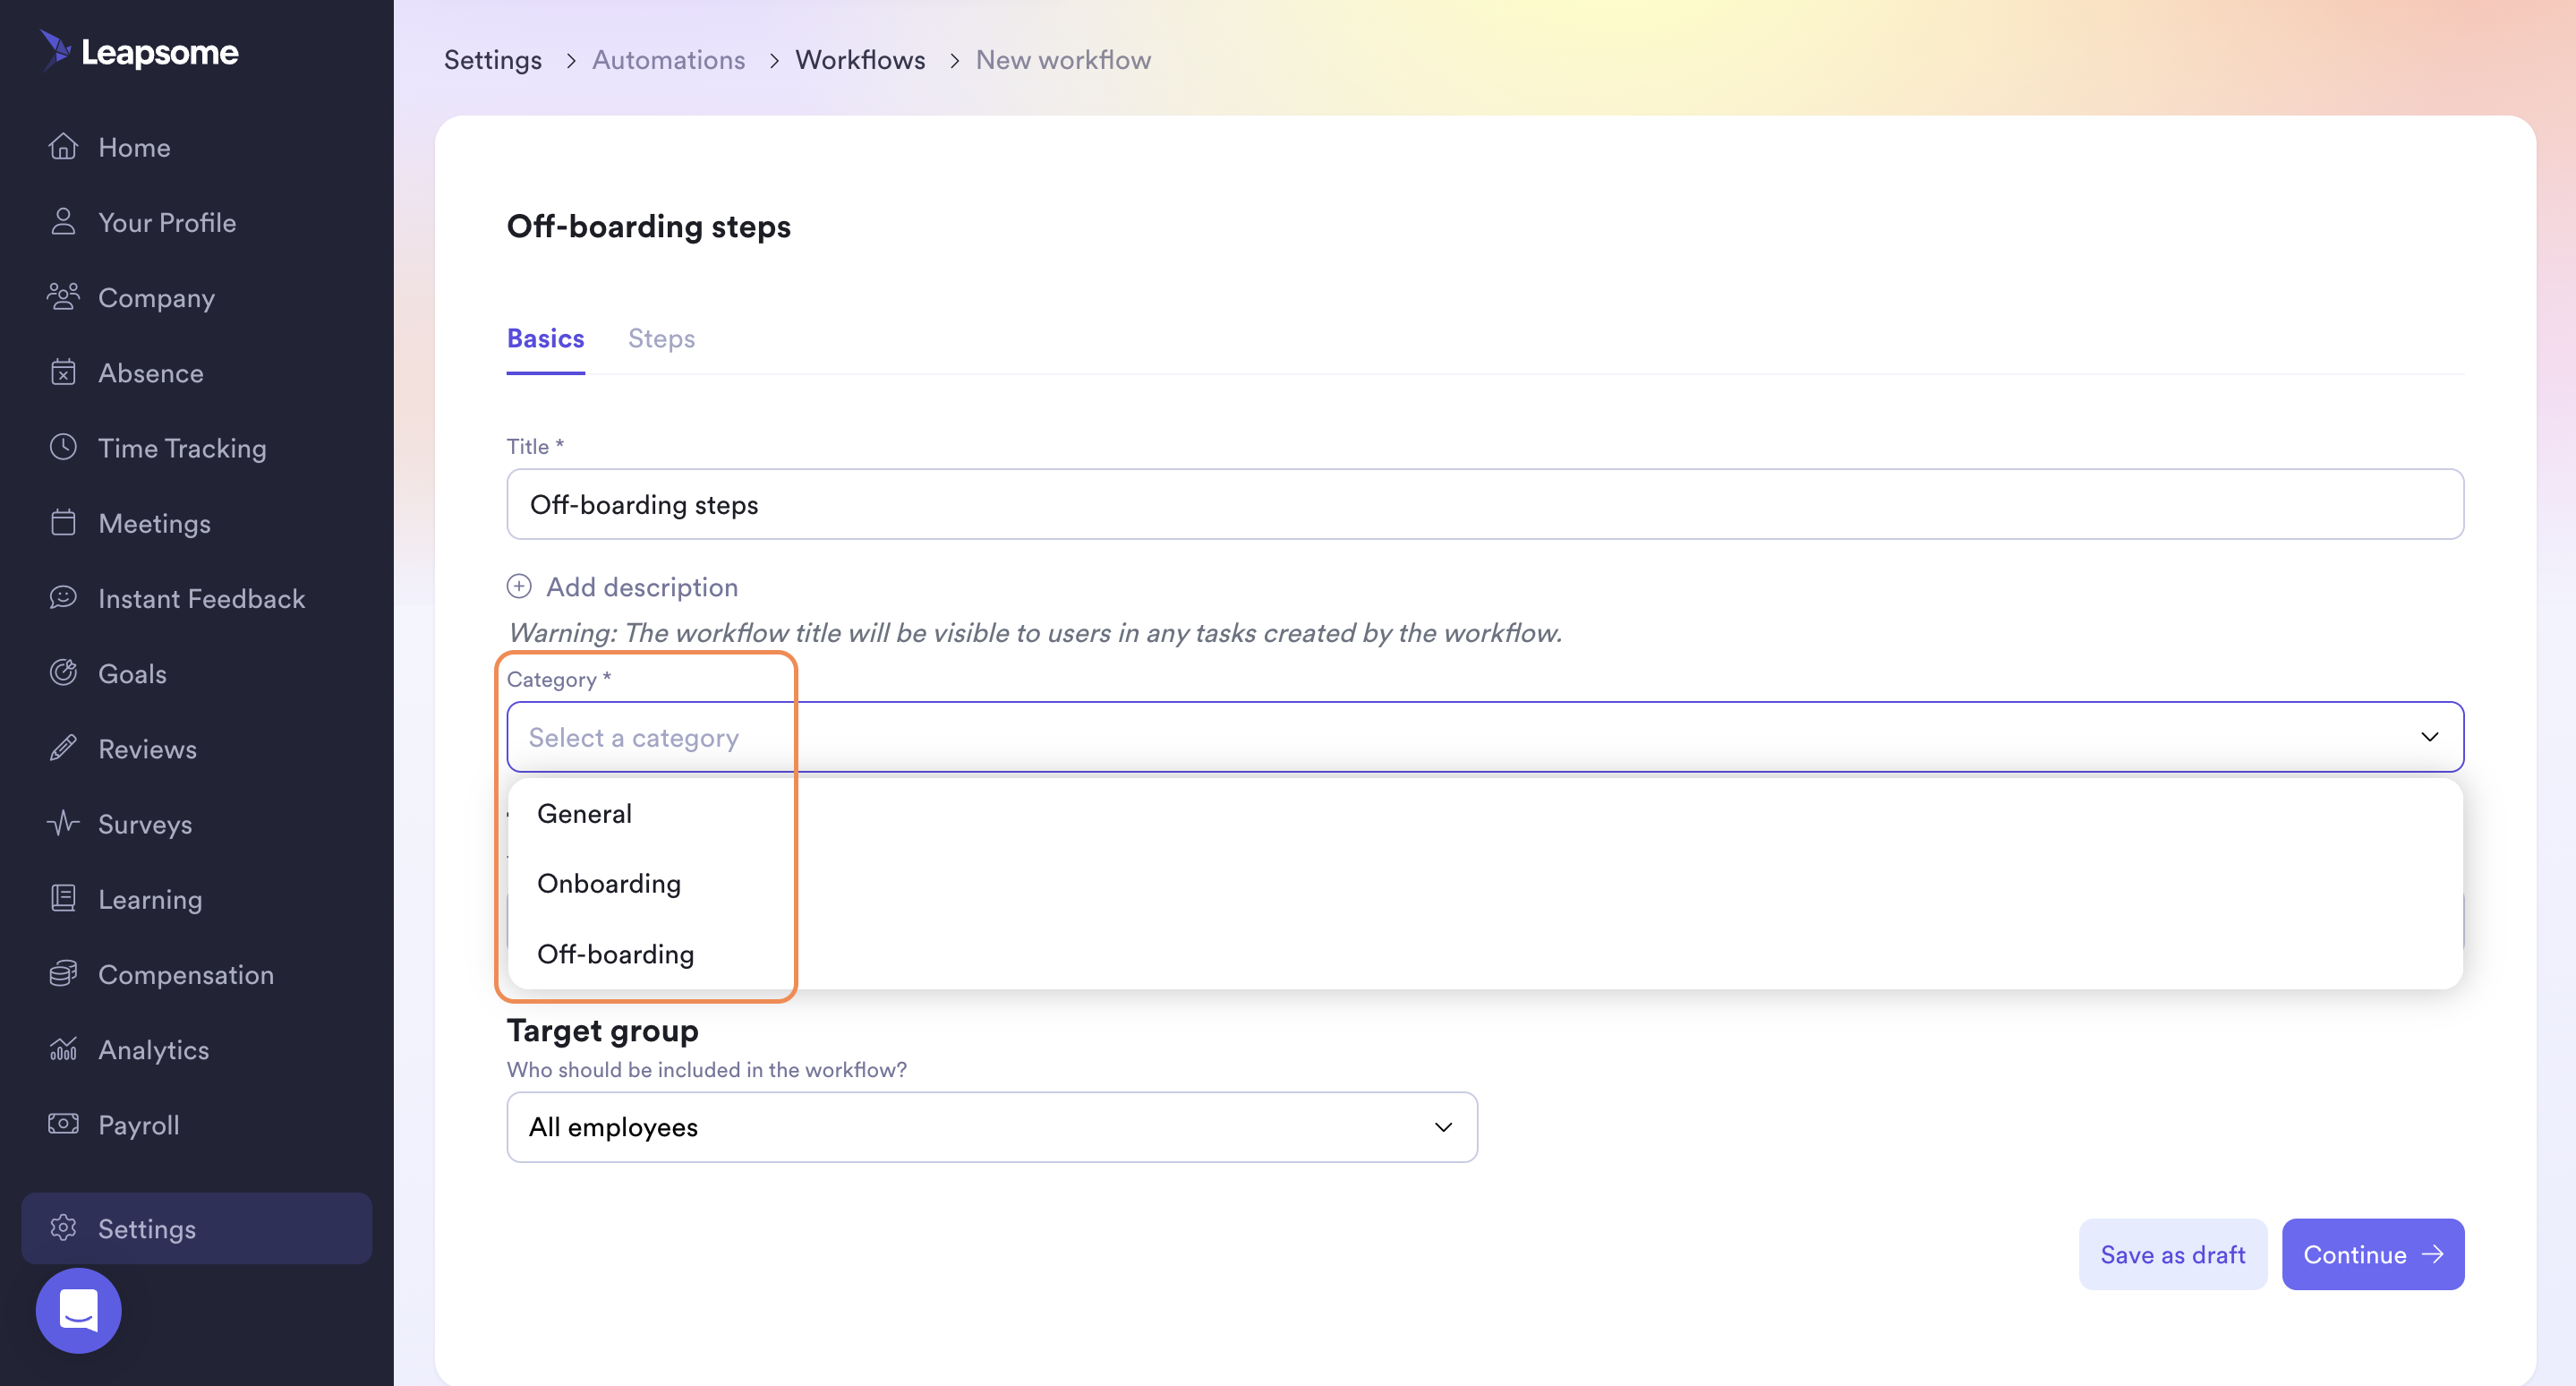Open the chat support bubble
This screenshot has width=2576, height=1386.
pos(78,1310)
